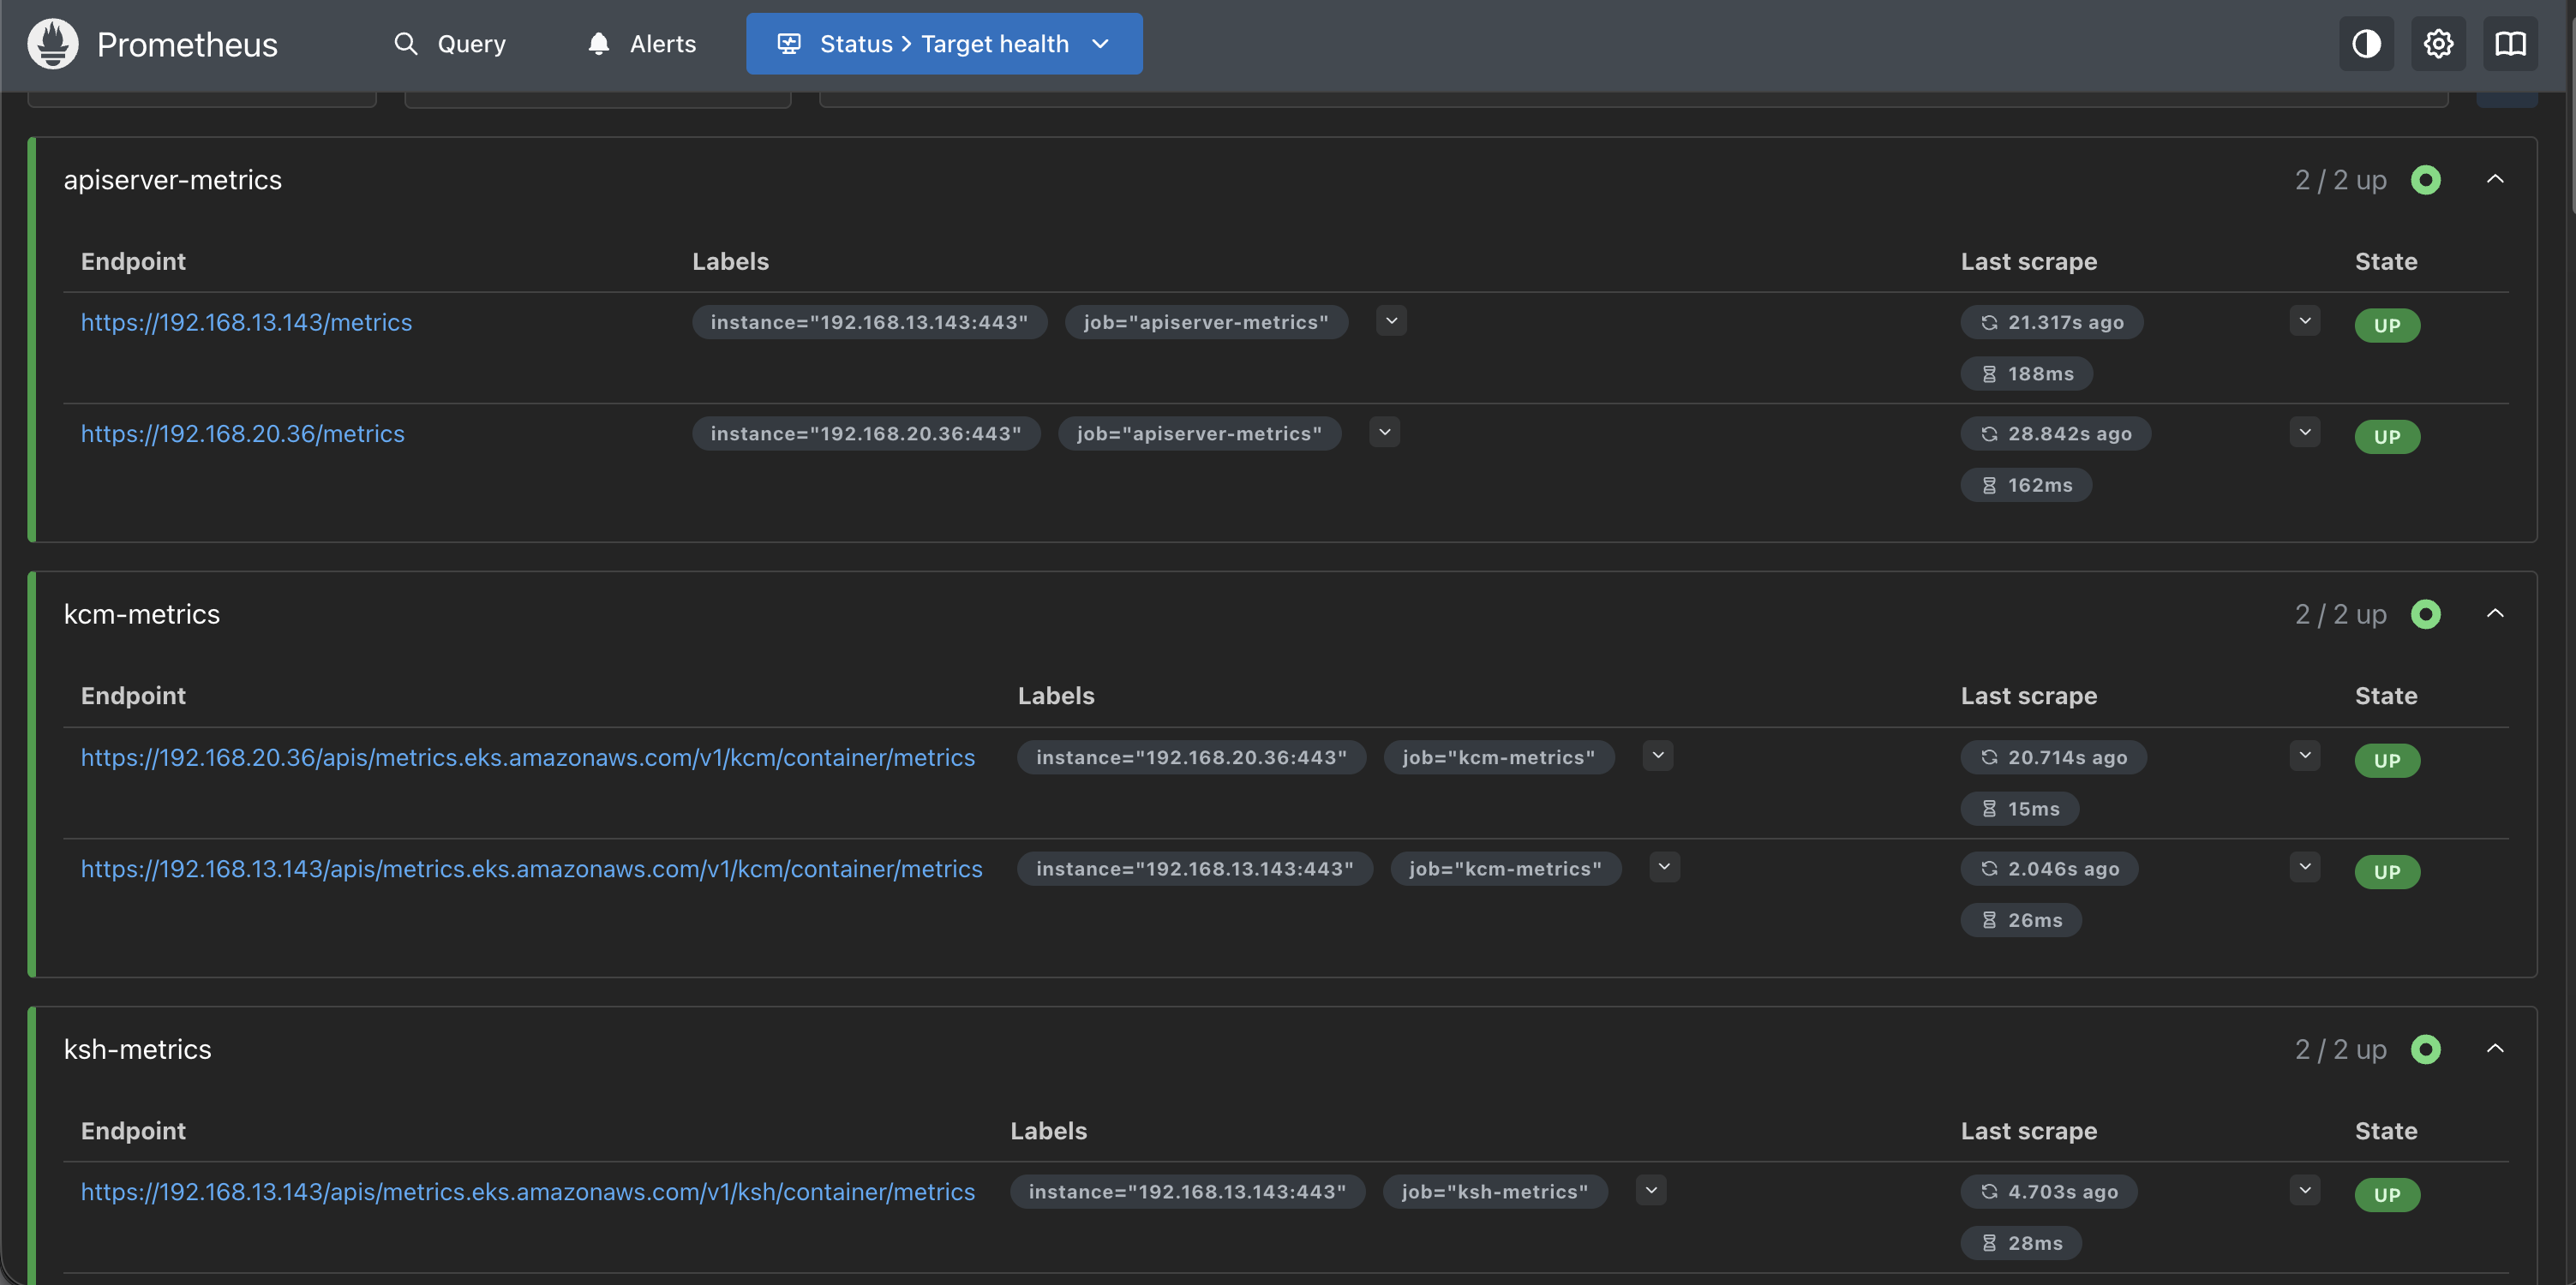Click green health indicator for apiserver-metrics

pyautogui.click(x=2425, y=180)
